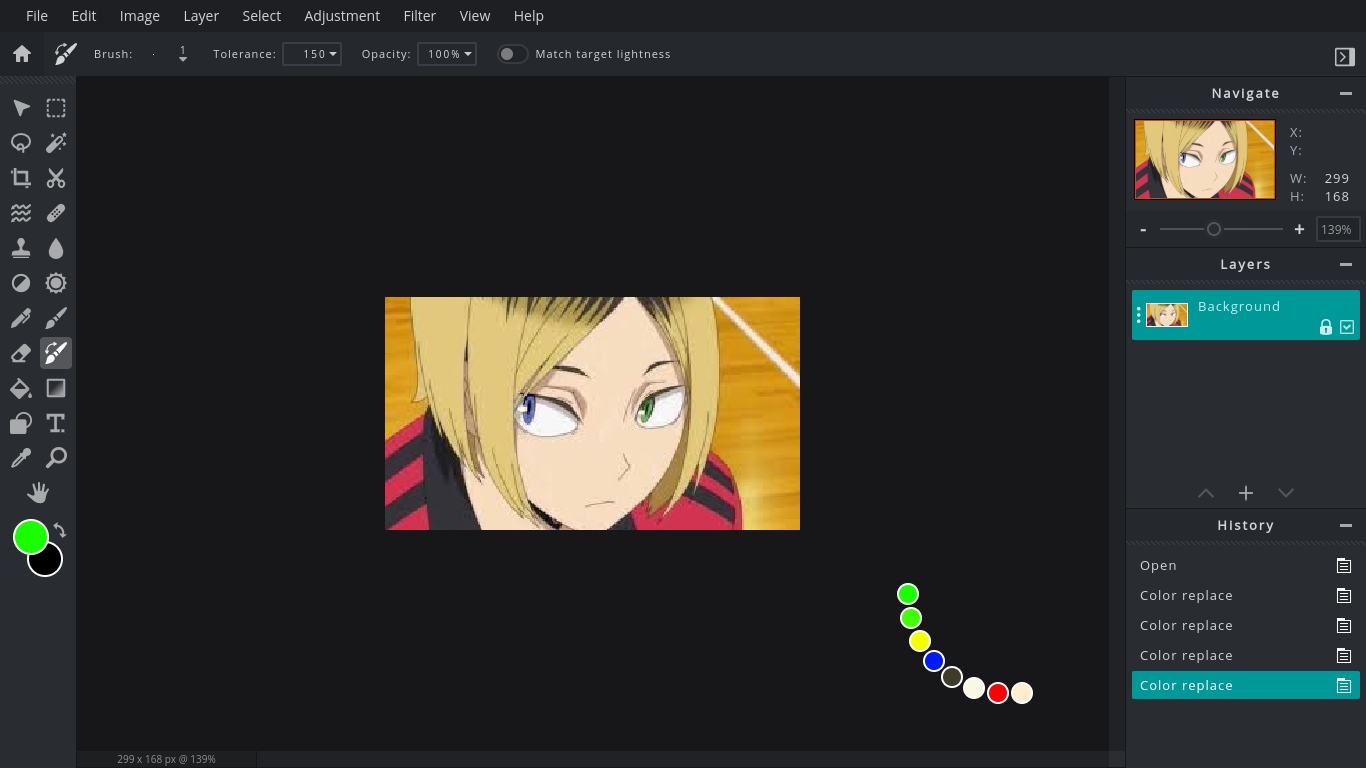Viewport: 1366px width, 768px height.
Task: Click the Navigate preview thumbnail
Action: pos(1205,160)
